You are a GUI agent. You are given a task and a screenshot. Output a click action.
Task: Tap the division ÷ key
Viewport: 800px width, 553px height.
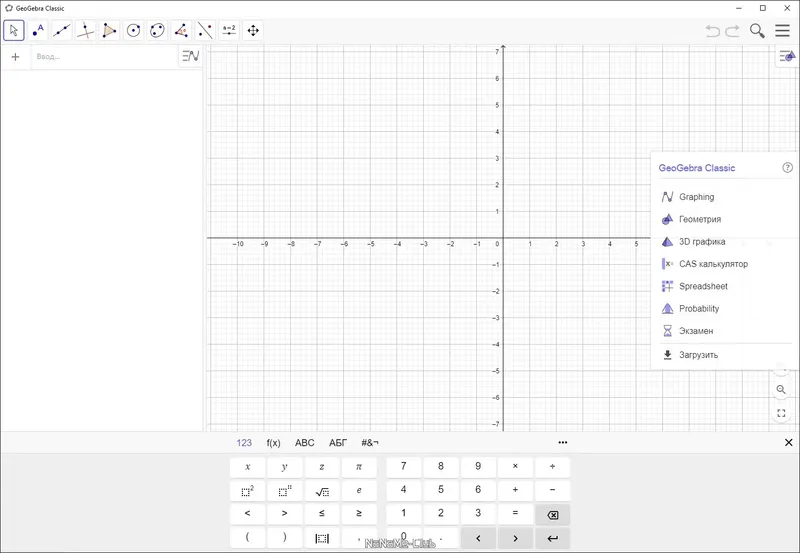click(553, 467)
